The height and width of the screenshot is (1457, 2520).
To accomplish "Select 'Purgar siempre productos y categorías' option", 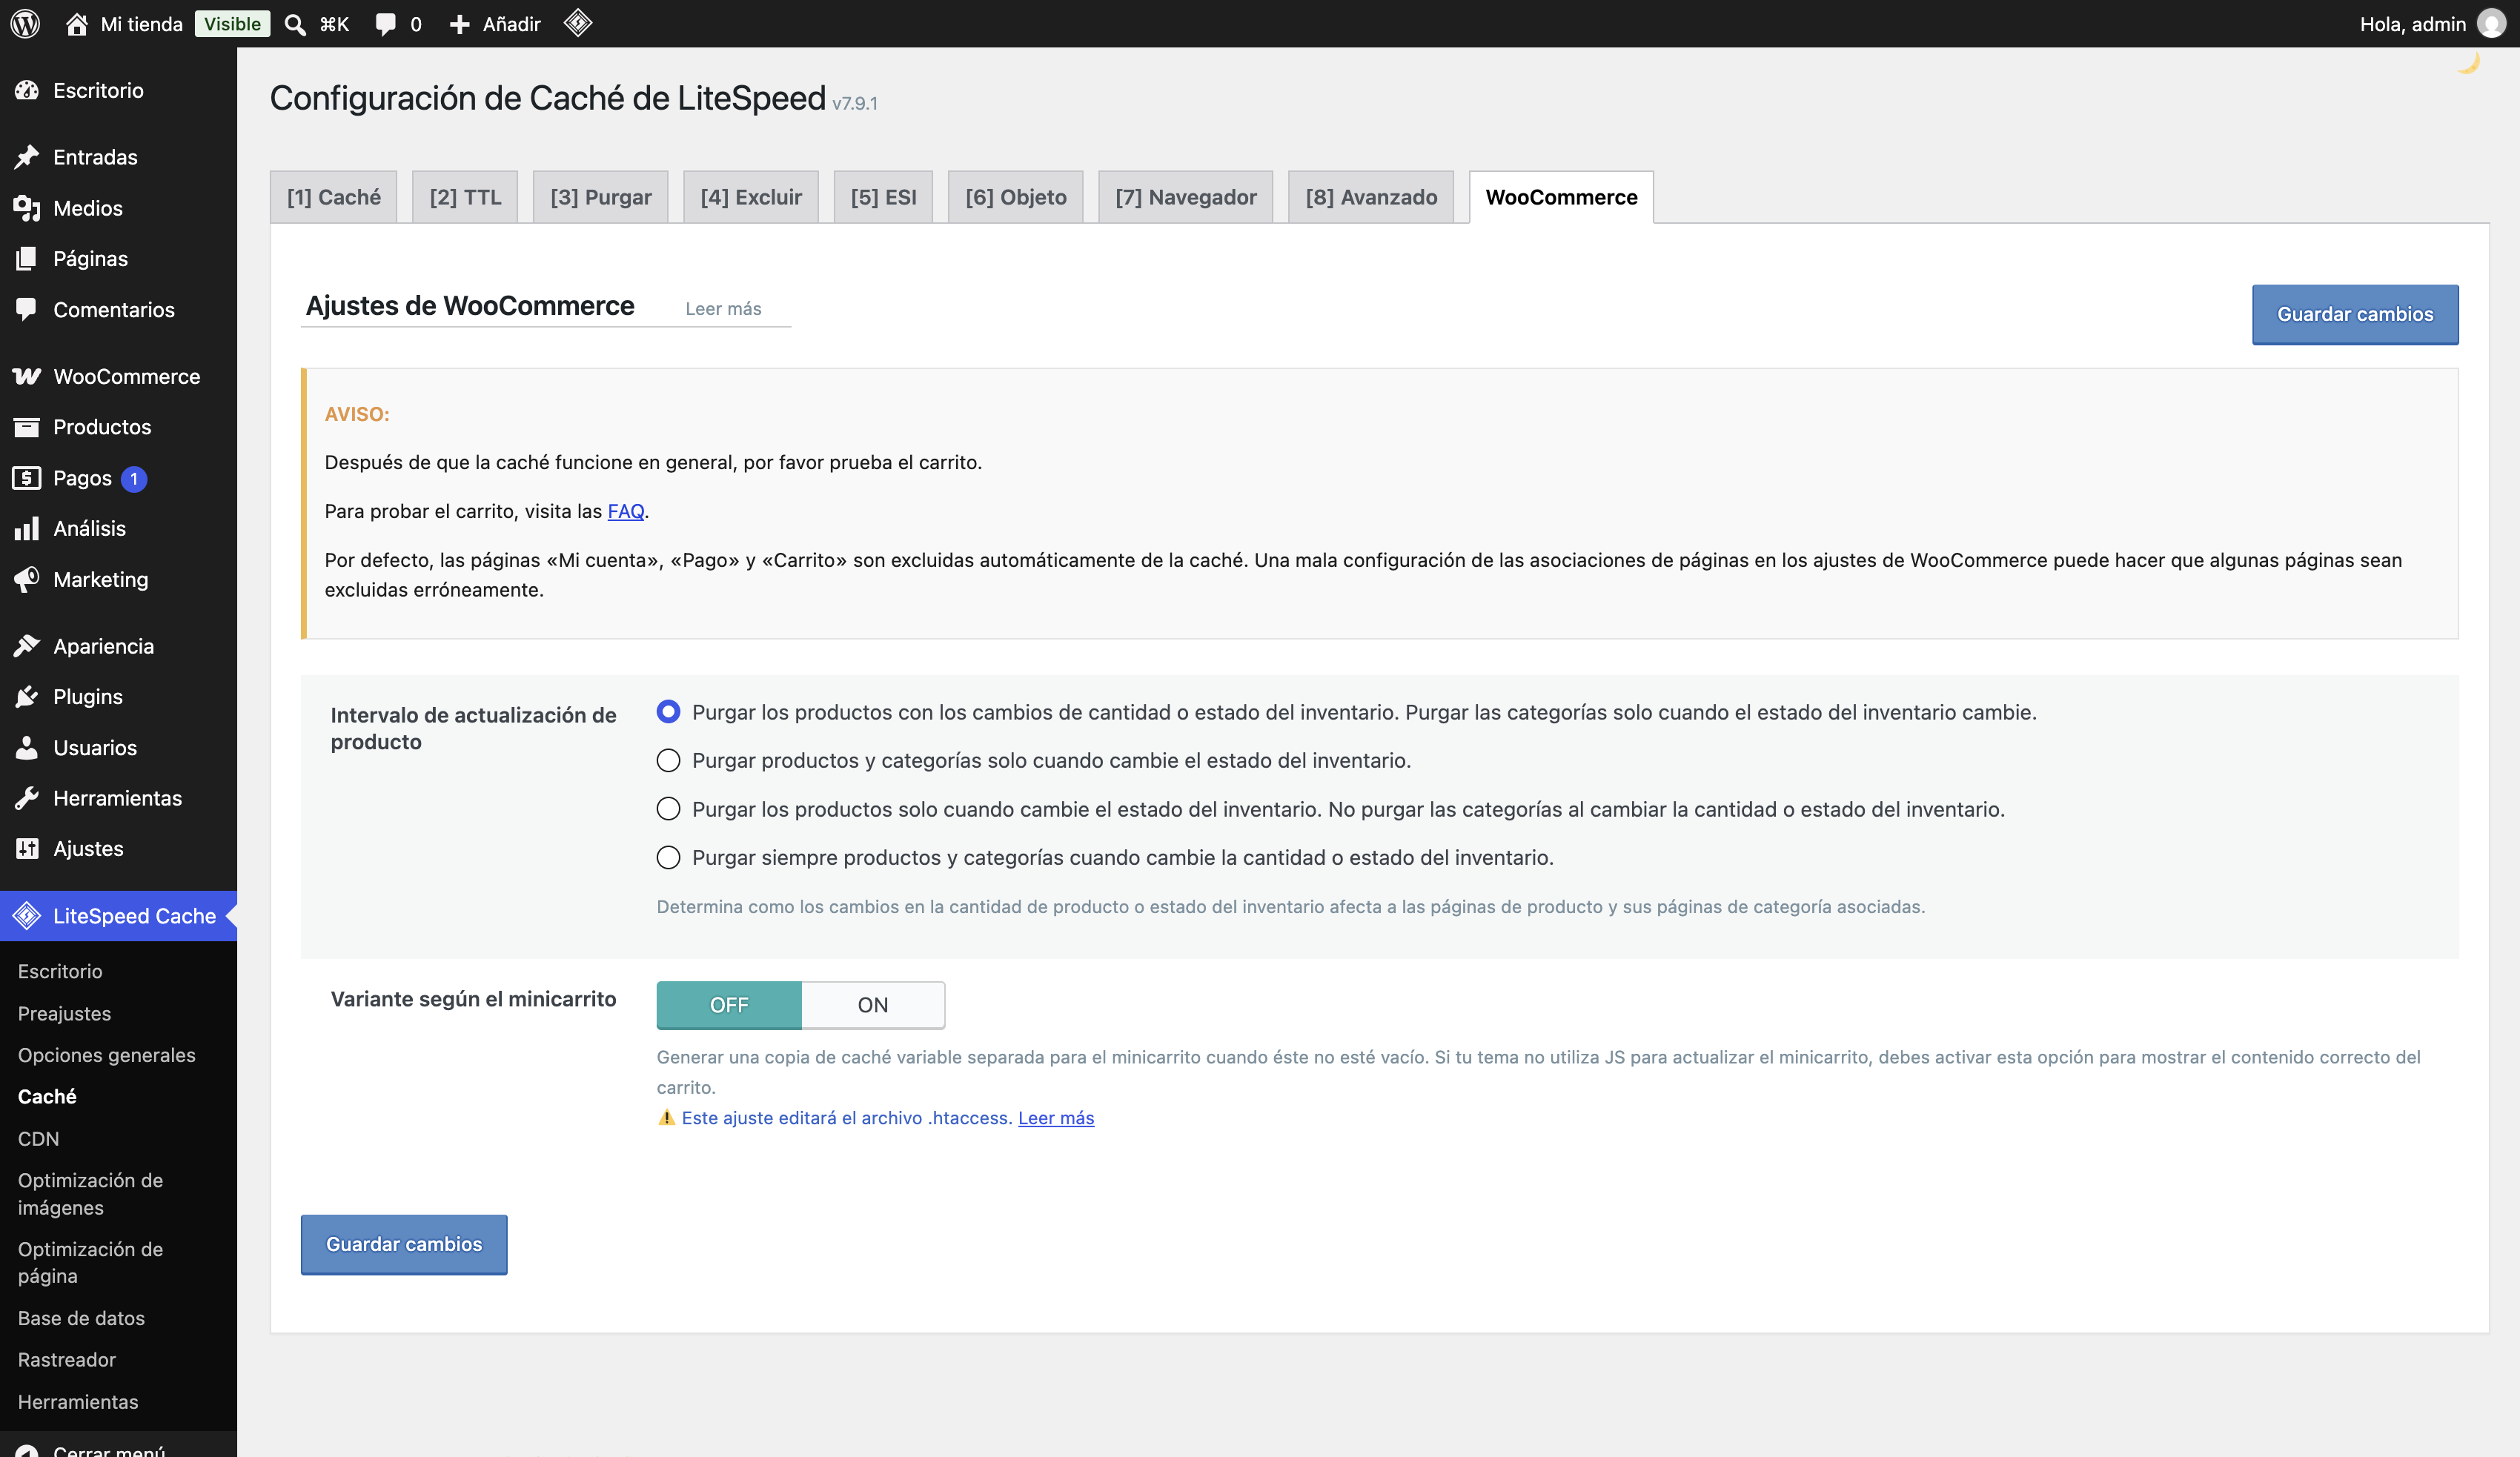I will tap(668, 857).
